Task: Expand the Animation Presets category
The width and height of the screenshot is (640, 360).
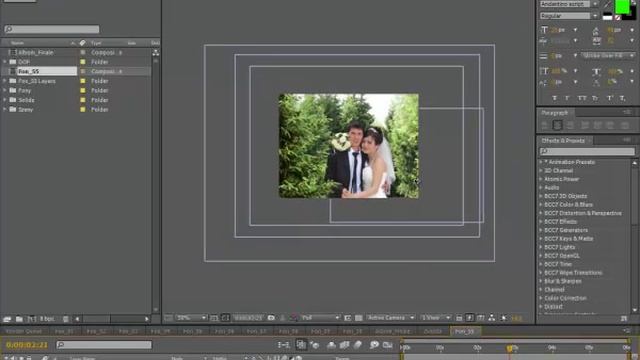Action: 541,162
